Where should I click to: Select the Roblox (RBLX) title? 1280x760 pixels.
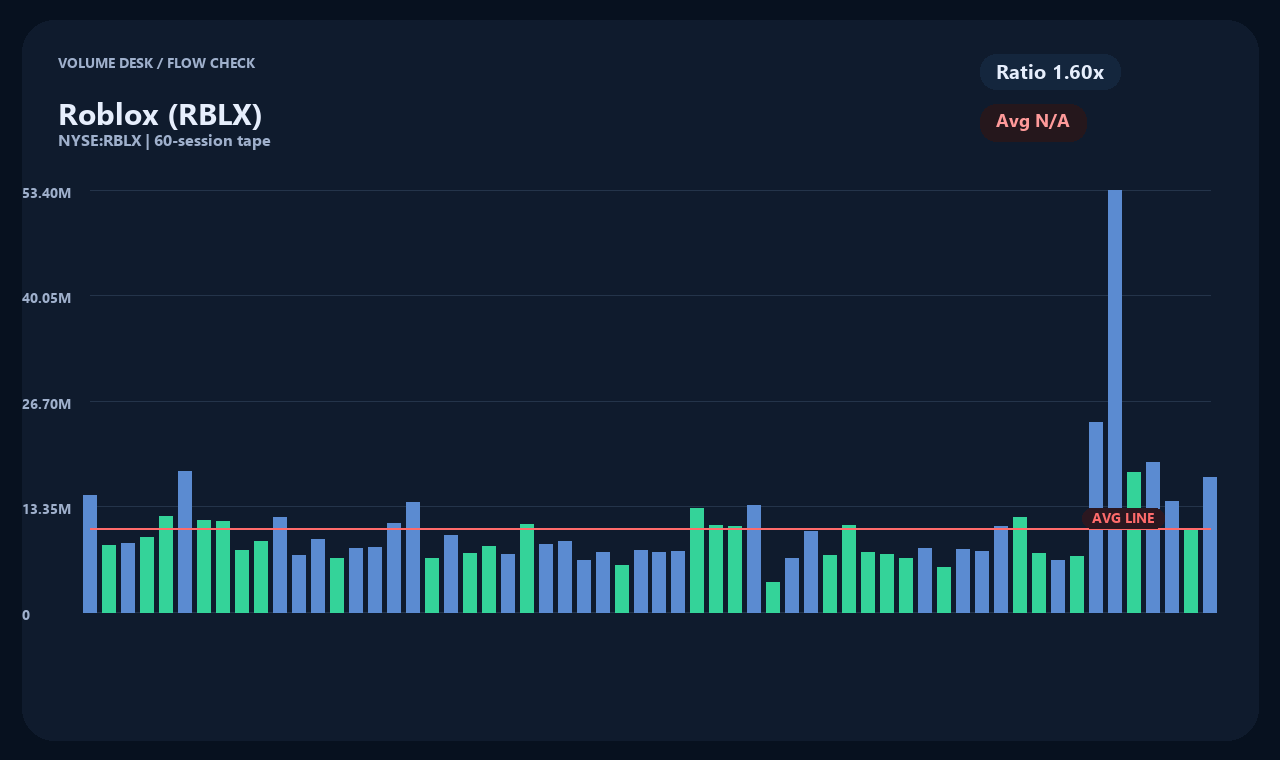(x=160, y=114)
